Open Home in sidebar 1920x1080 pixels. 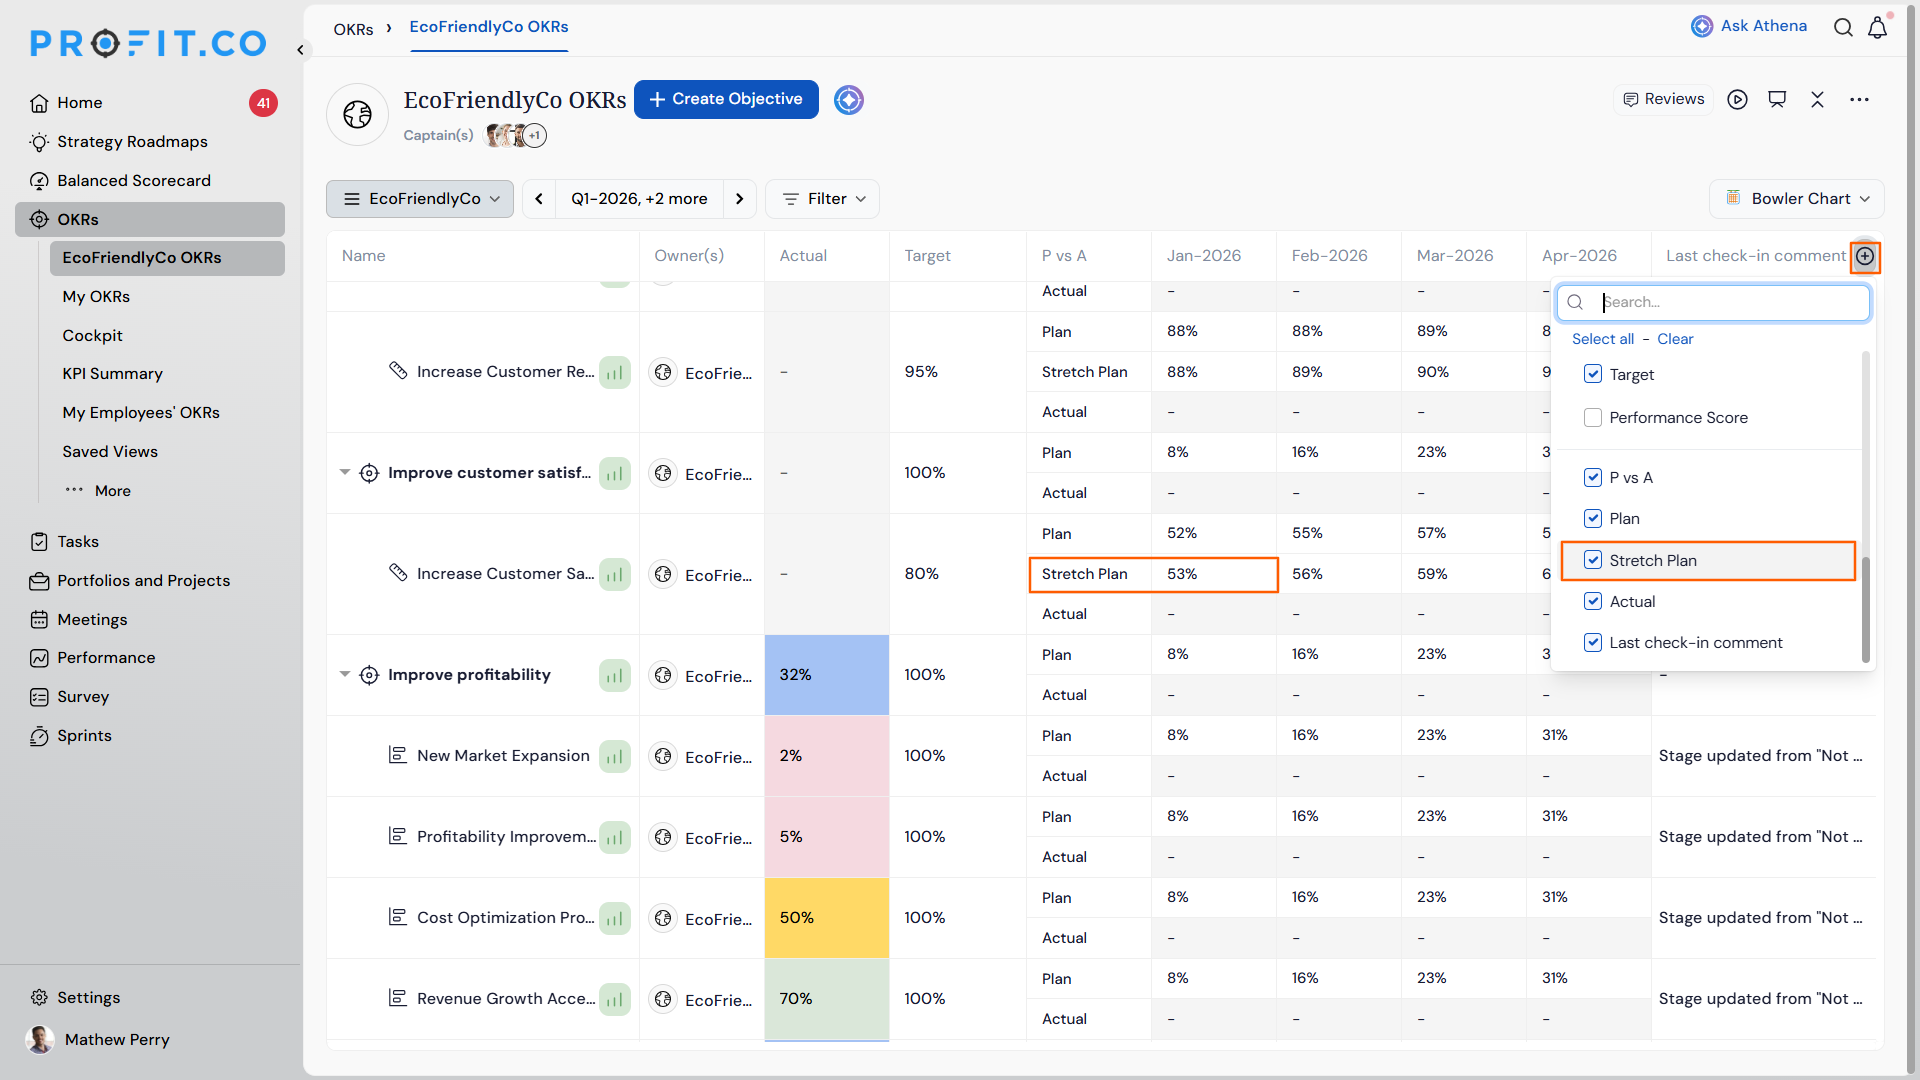[x=80, y=103]
